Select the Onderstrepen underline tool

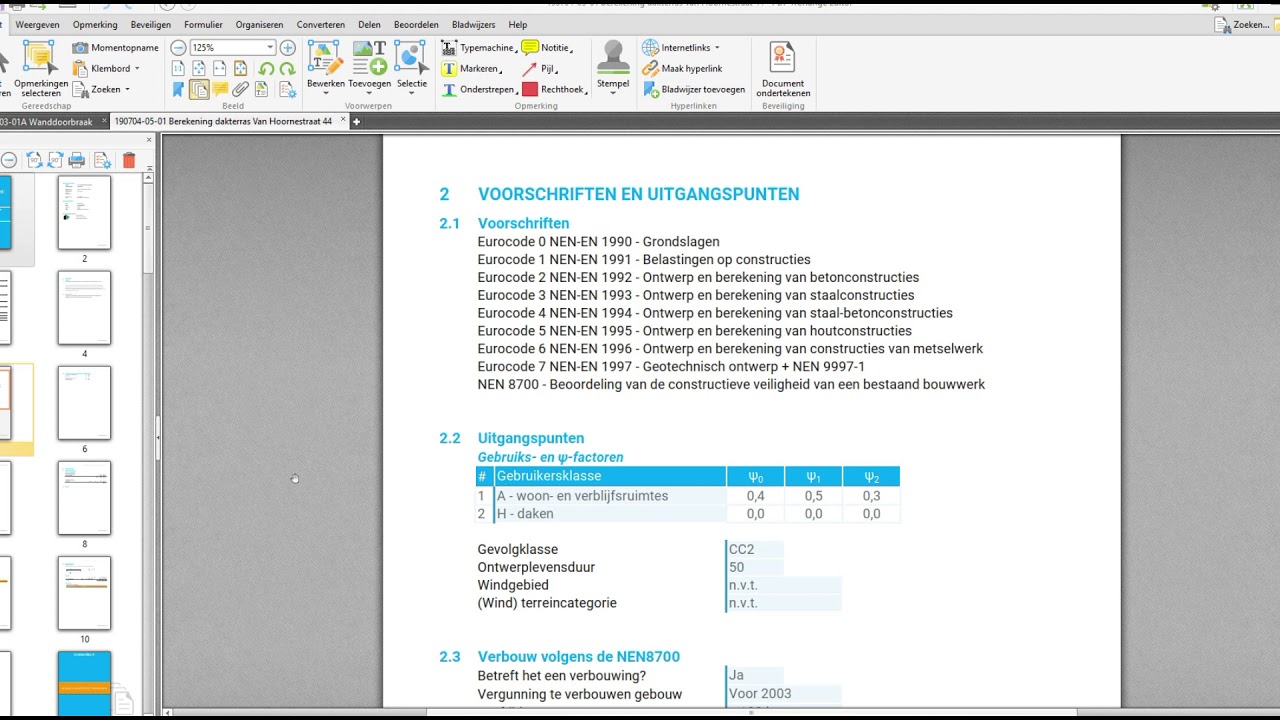[478, 90]
